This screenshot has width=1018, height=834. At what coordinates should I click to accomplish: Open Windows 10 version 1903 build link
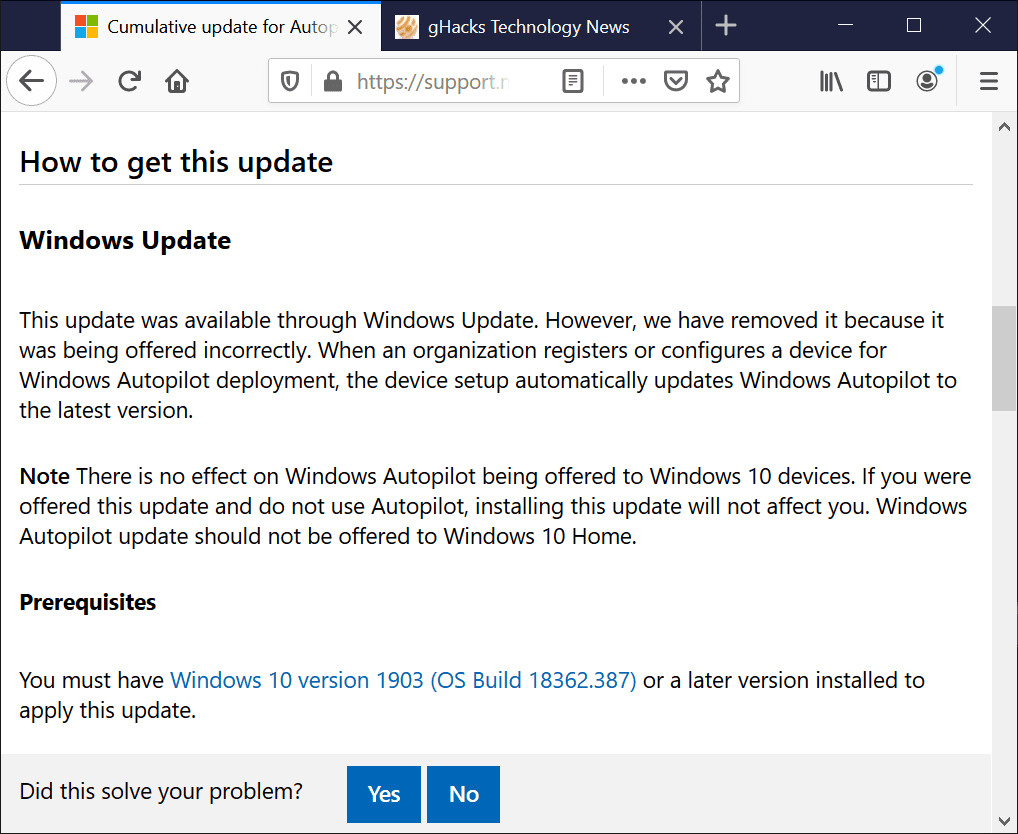tap(403, 680)
